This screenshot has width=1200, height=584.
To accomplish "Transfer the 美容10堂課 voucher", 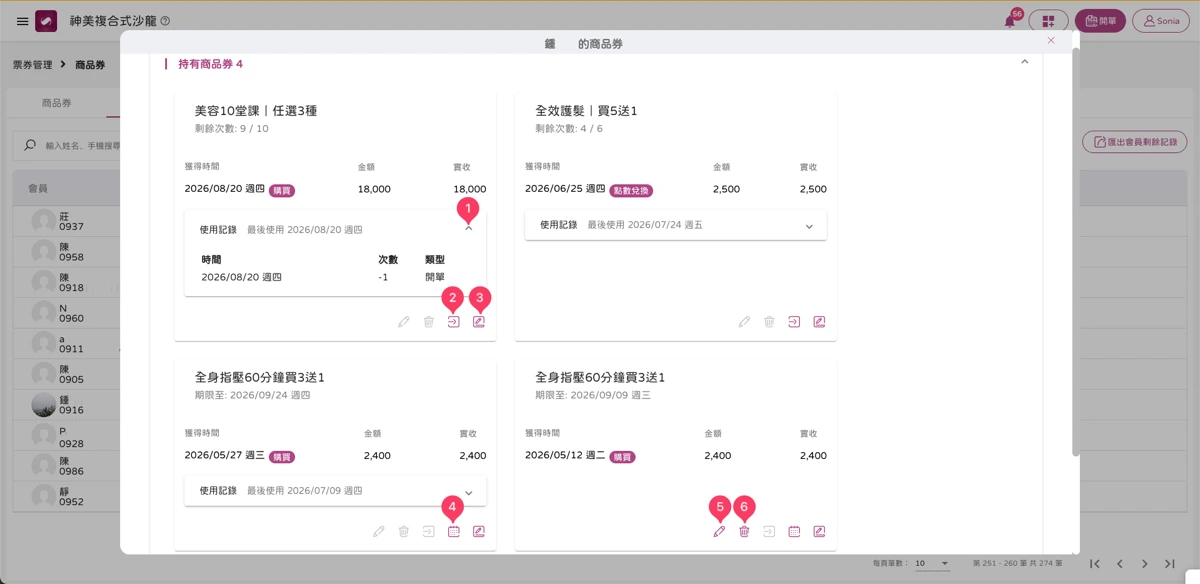I will (x=454, y=322).
